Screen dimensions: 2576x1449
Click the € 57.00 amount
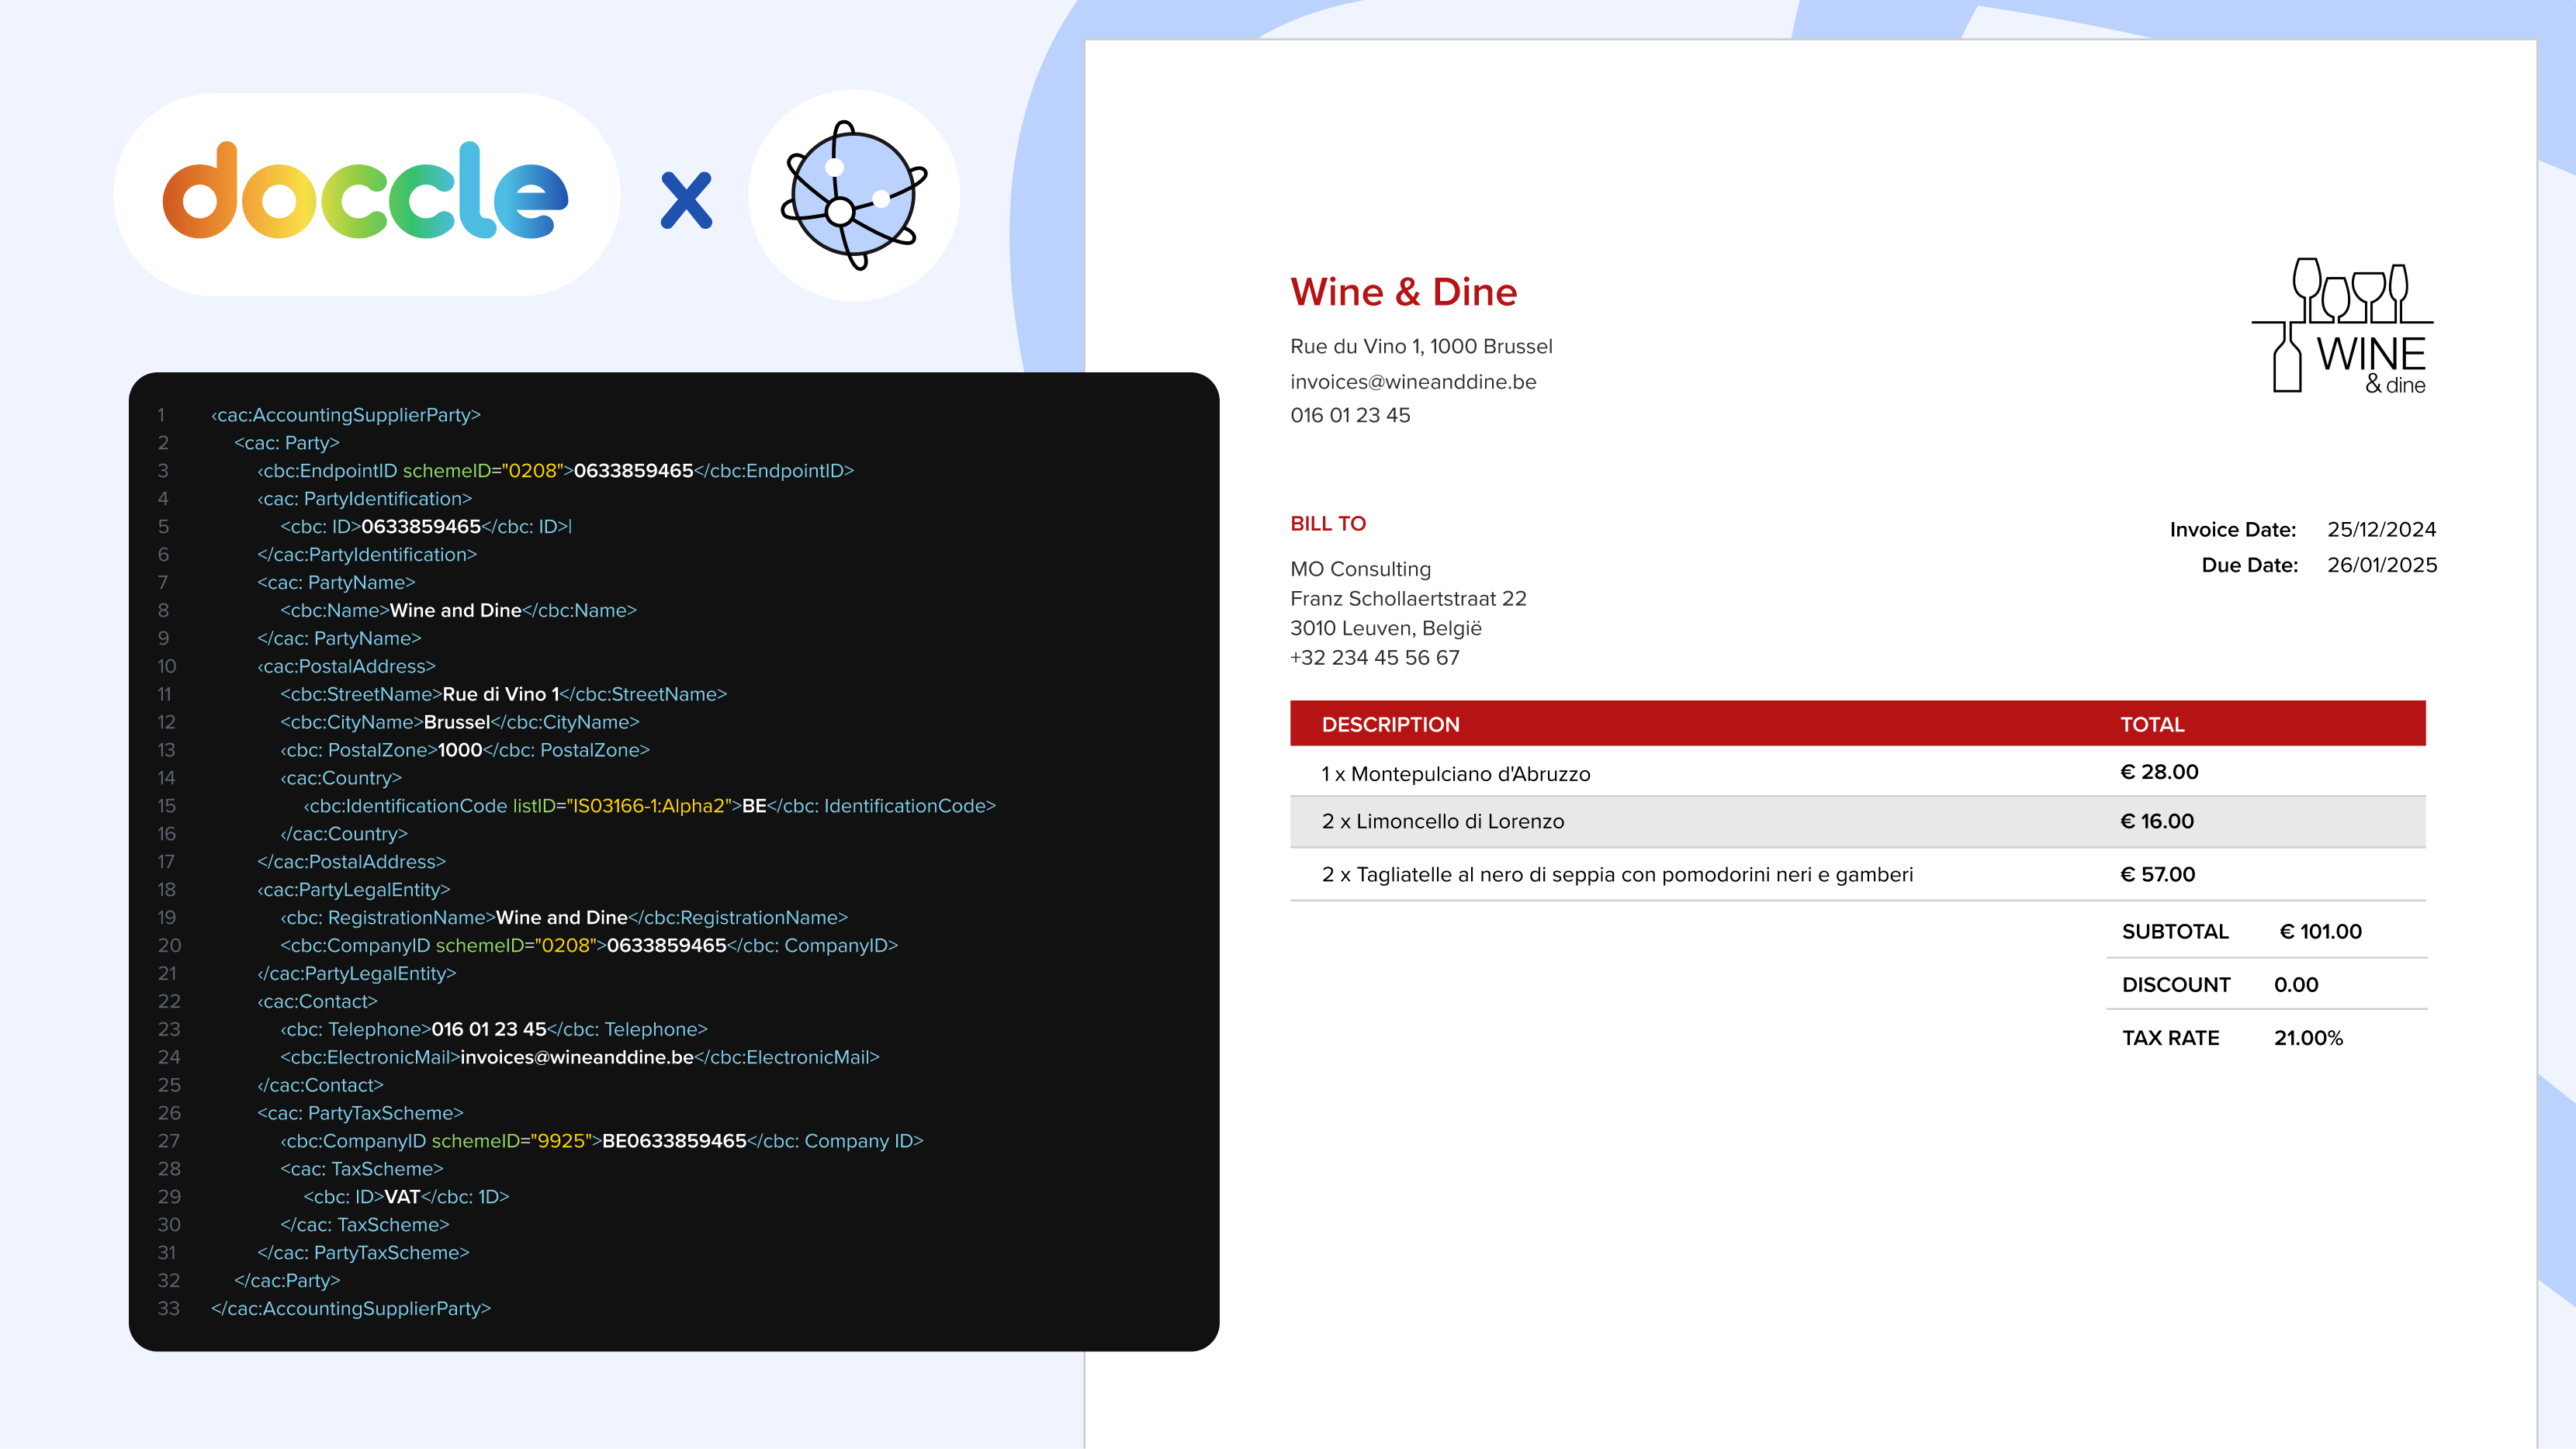2157,874
